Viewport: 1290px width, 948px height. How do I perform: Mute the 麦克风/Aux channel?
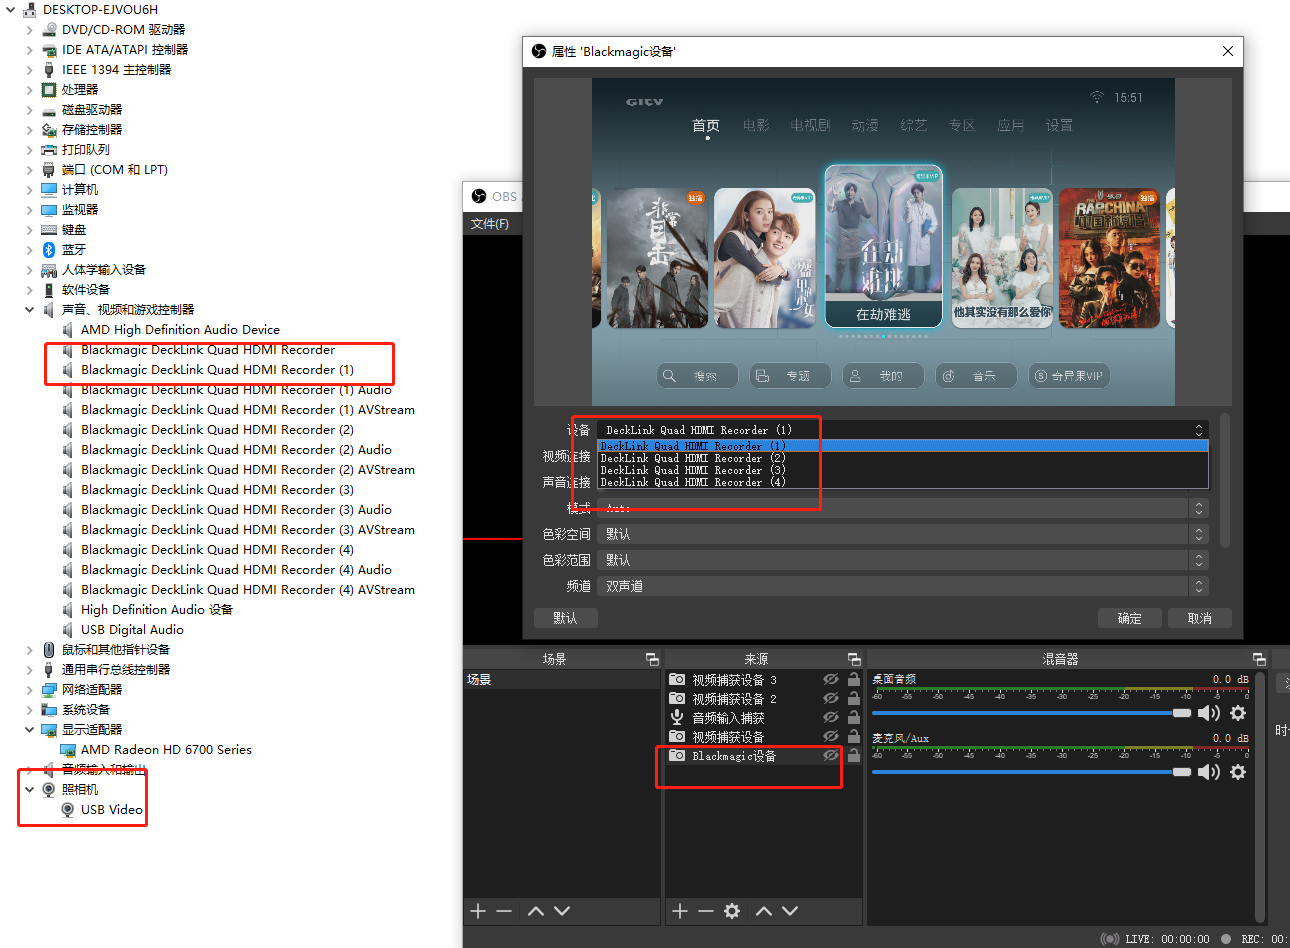1209,772
